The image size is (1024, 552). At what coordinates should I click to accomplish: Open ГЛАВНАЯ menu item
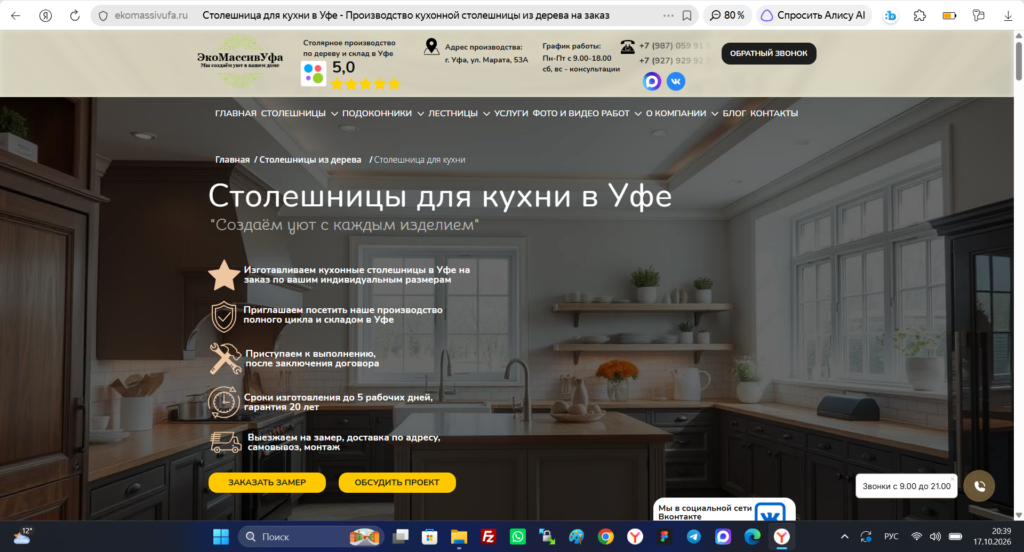[236, 113]
